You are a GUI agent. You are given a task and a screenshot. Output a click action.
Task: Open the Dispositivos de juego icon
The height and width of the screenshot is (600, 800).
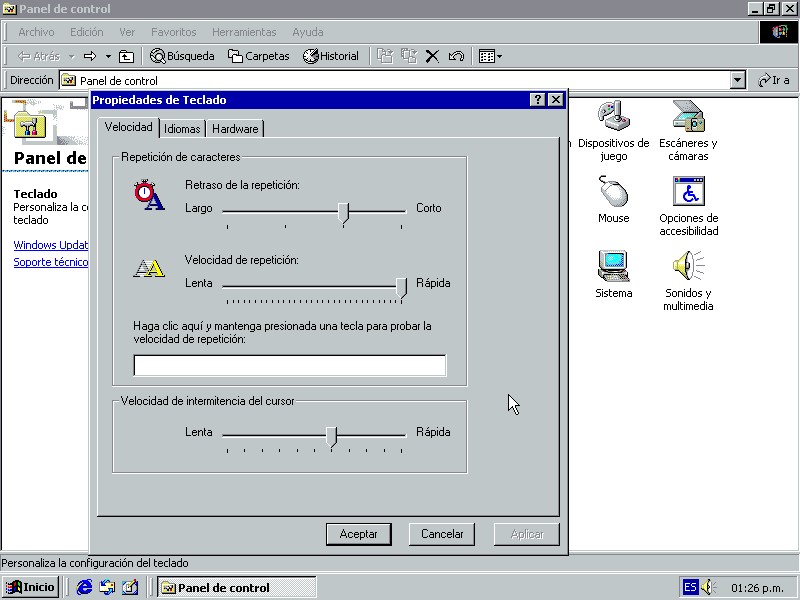(613, 131)
